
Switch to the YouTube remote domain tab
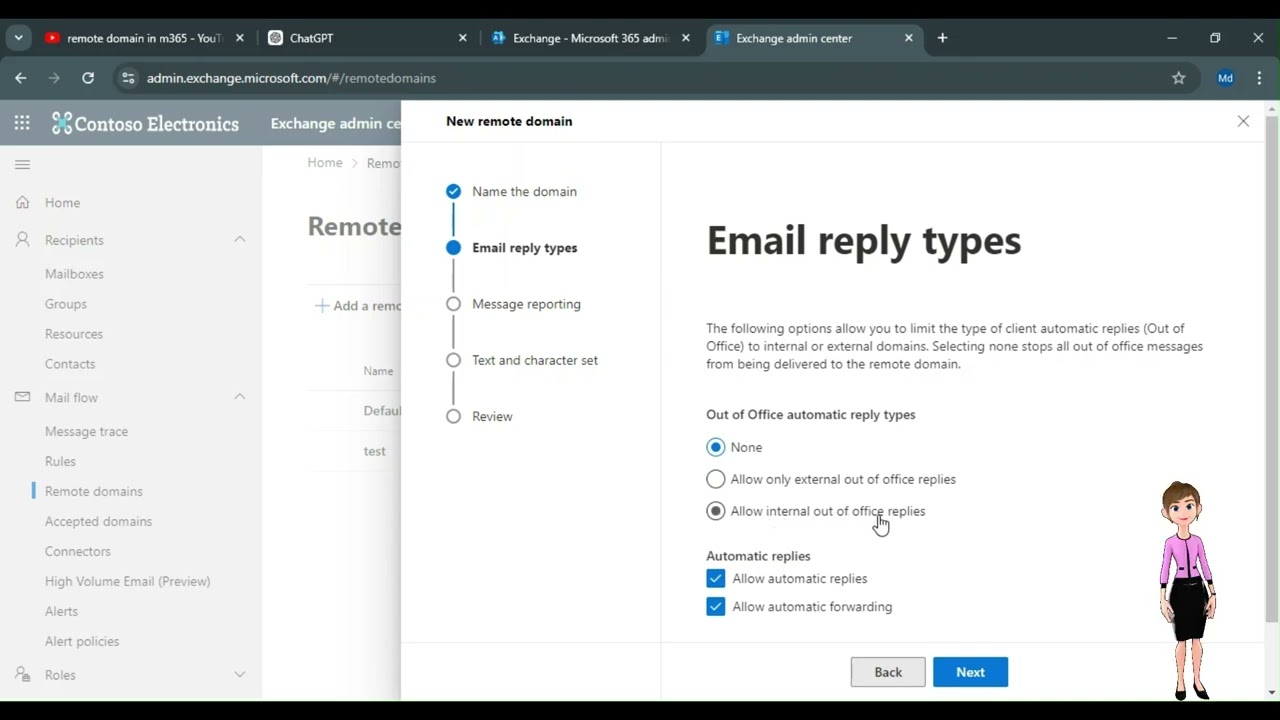[143, 38]
